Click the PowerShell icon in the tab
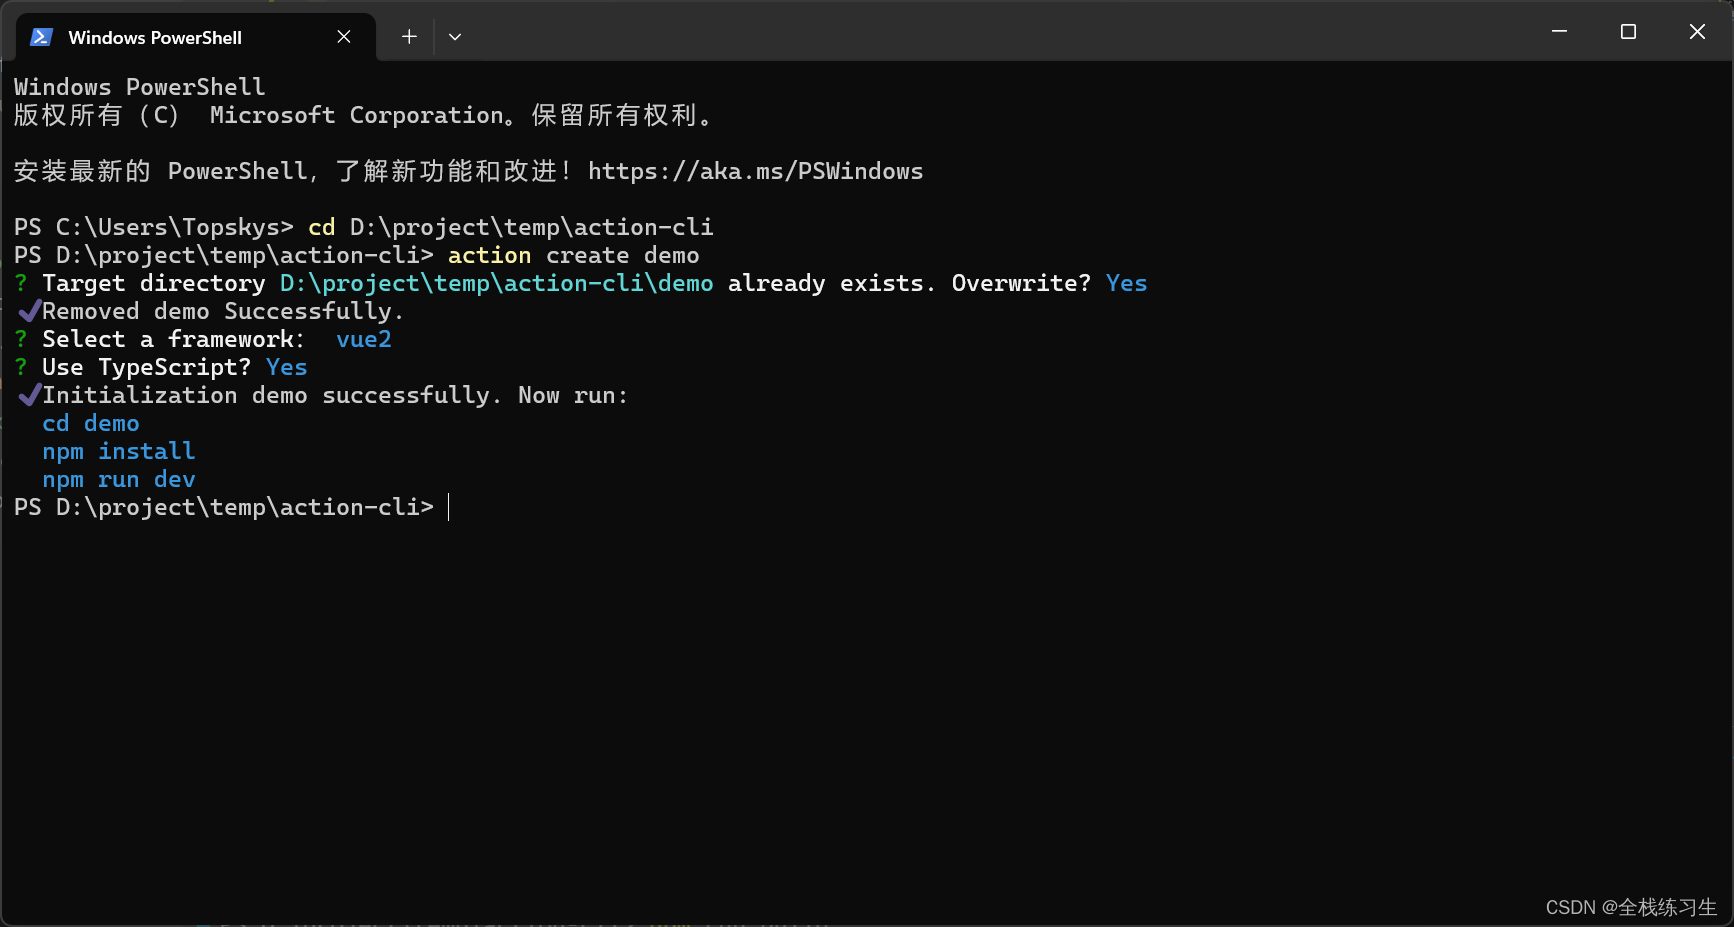The image size is (1734, 927). pyautogui.click(x=41, y=37)
